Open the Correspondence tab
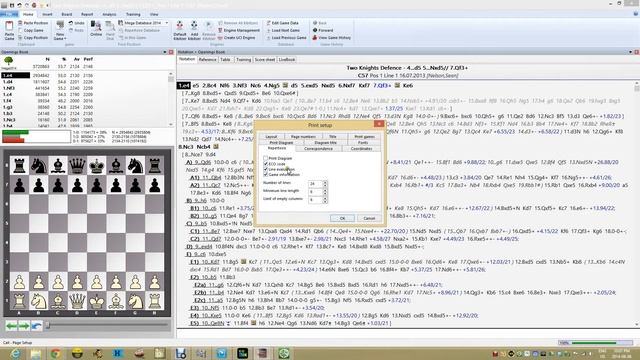640x360 pixels. pyautogui.click(x=318, y=149)
